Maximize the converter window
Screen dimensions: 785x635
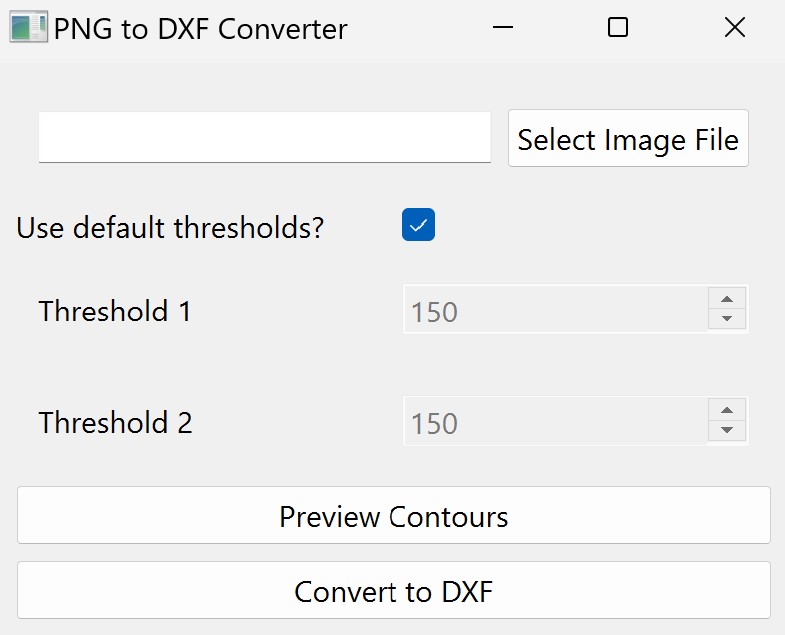618,28
